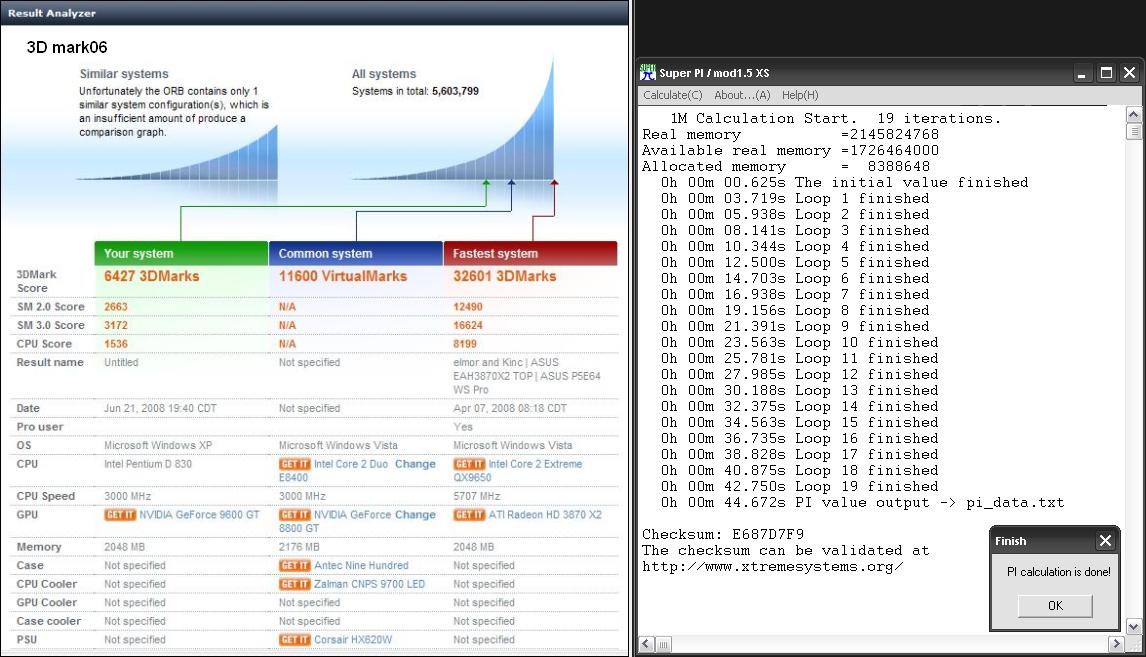
Task: Click the Super PI horizontal scroll right arrow
Action: [1115, 644]
